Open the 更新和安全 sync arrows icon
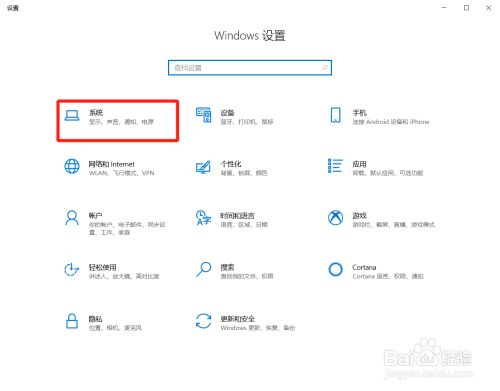This screenshot has width=500, height=391. pos(203,321)
